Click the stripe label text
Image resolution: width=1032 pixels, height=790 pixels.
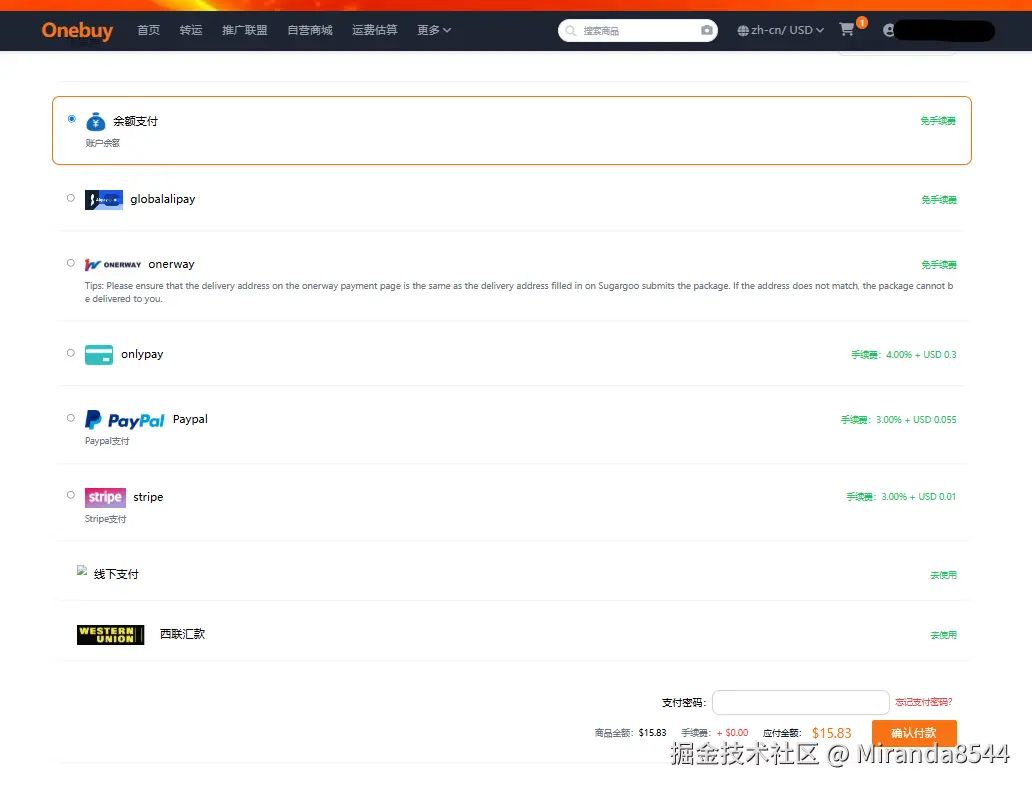(x=148, y=497)
